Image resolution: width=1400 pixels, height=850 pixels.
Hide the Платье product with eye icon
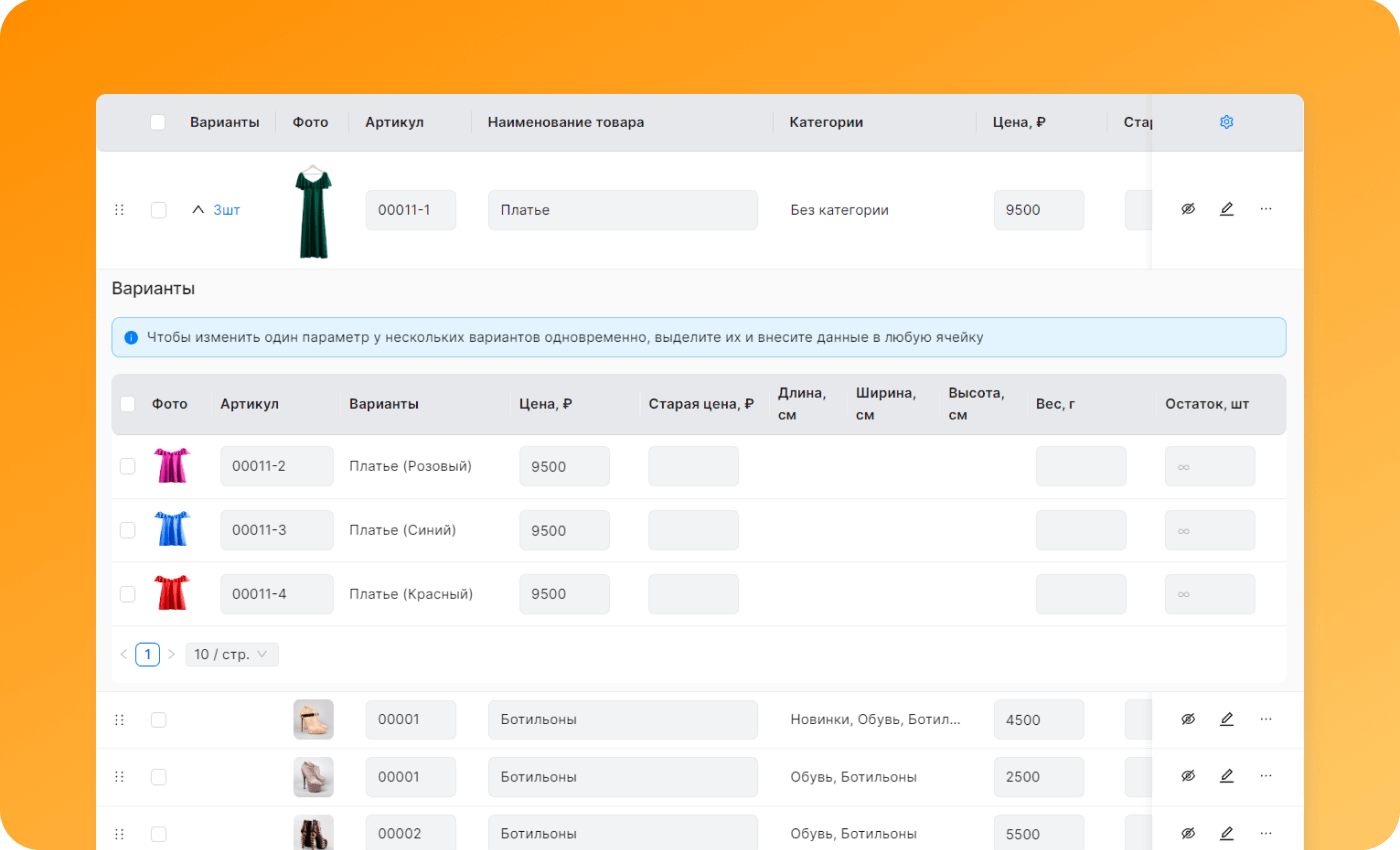(x=1188, y=209)
